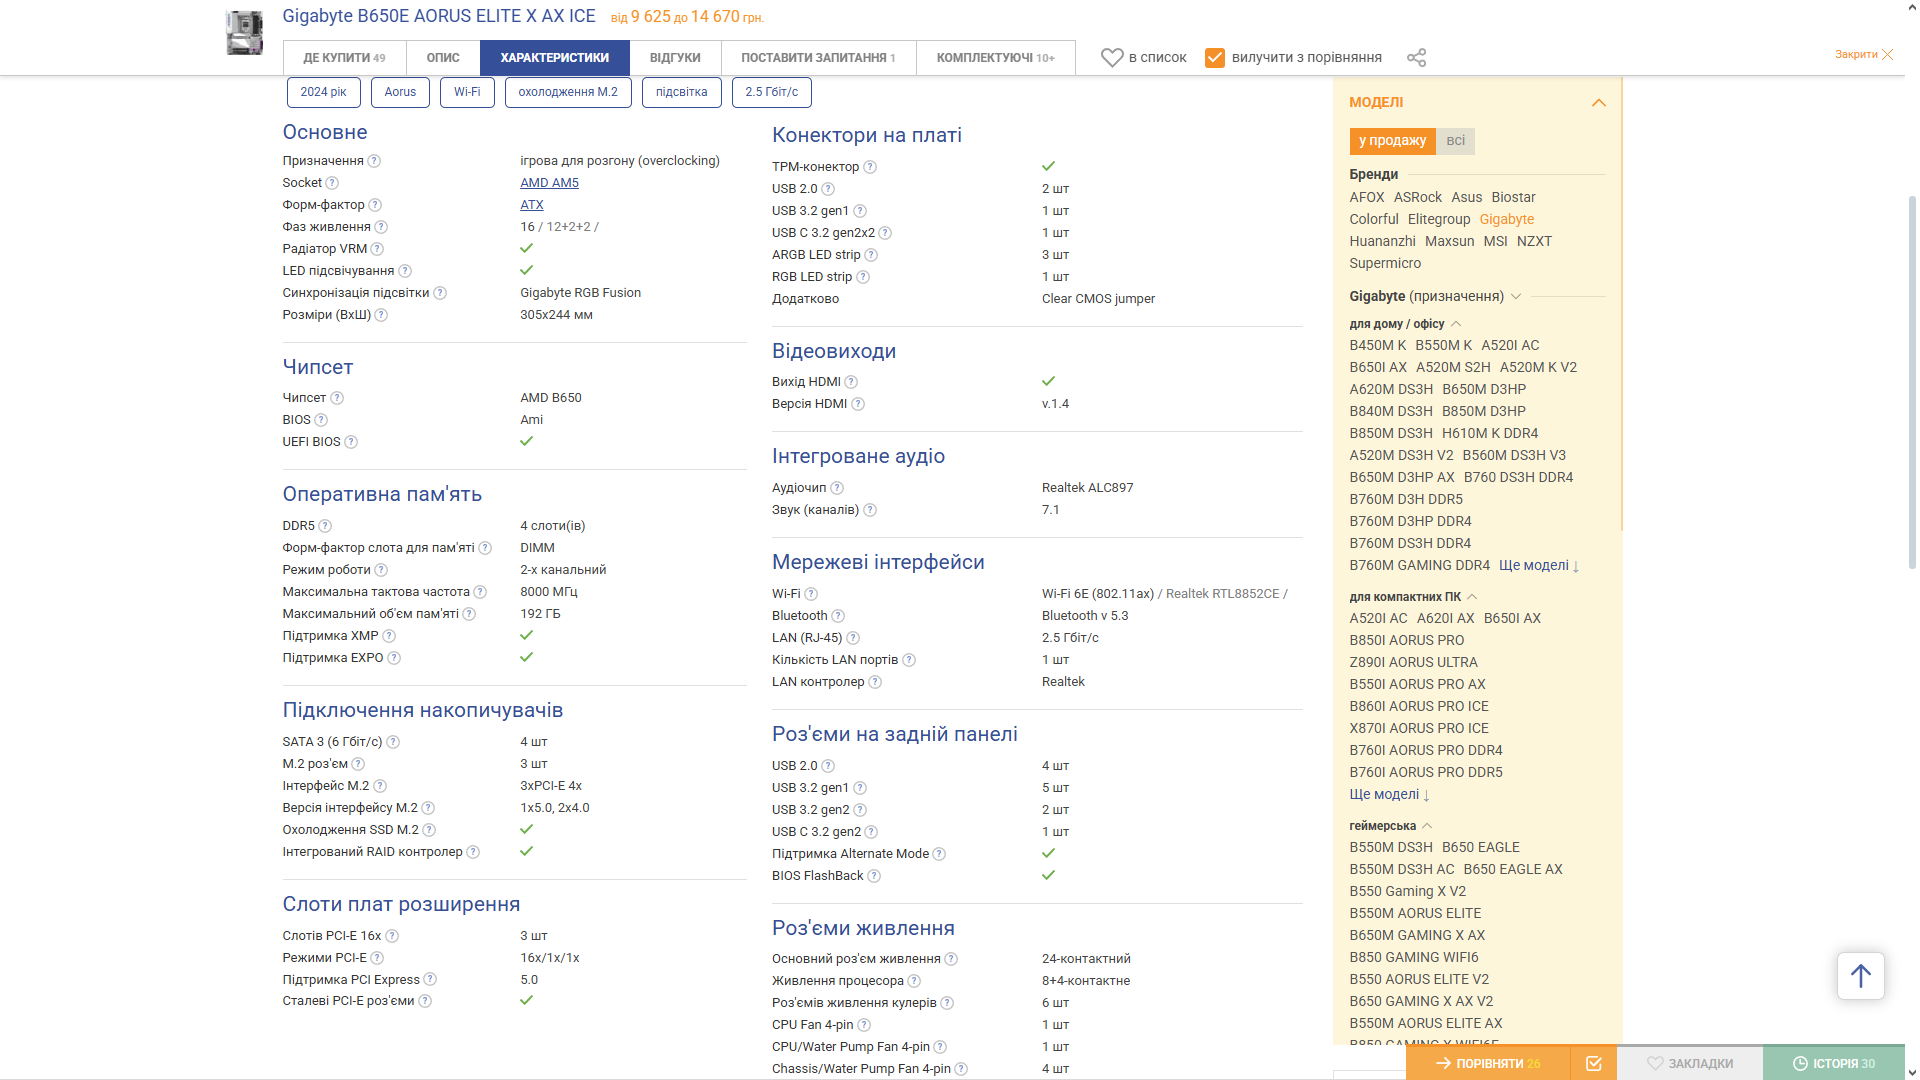The image size is (1920, 1080).
Task: Open help icon next to Підтримка EXPO
Action: click(x=394, y=658)
